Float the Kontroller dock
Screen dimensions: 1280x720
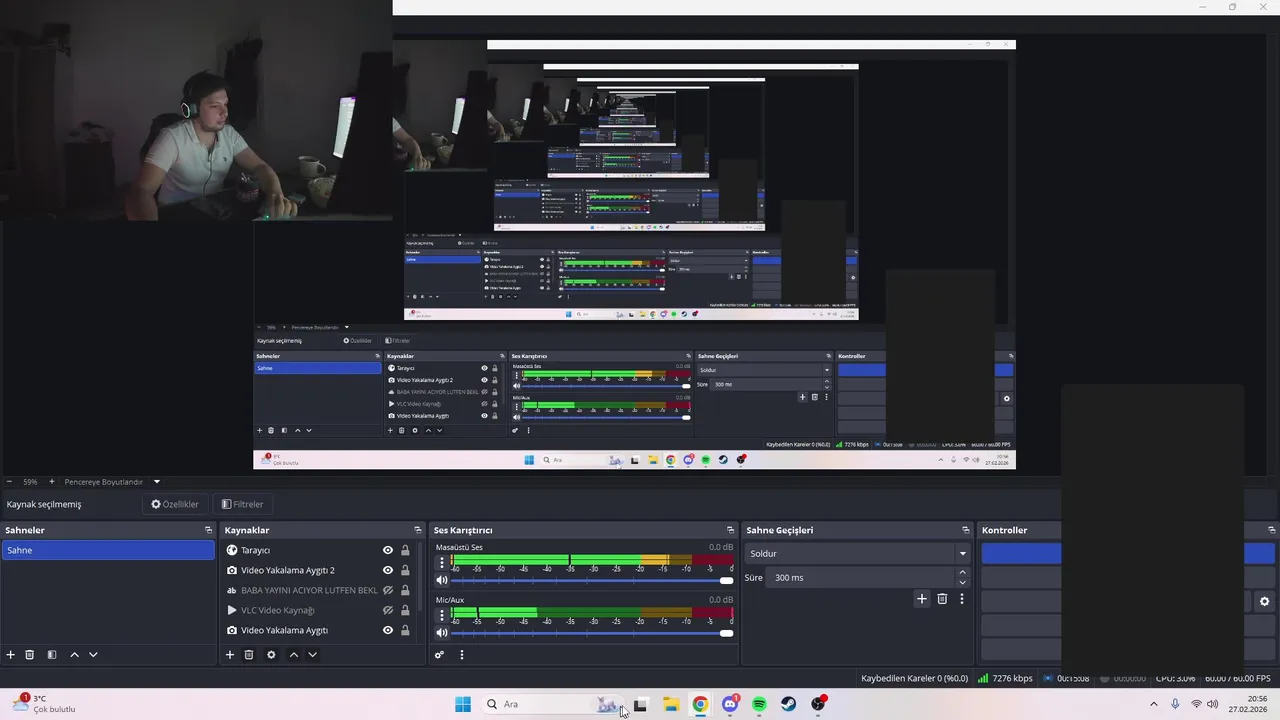point(1272,530)
